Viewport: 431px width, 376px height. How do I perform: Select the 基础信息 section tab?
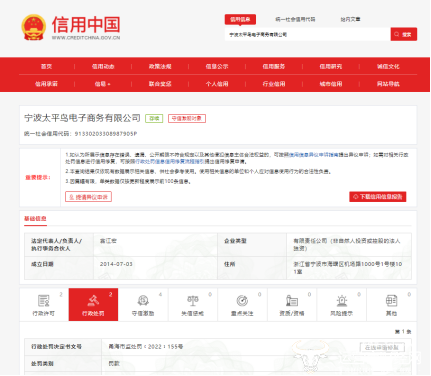pos(35,219)
